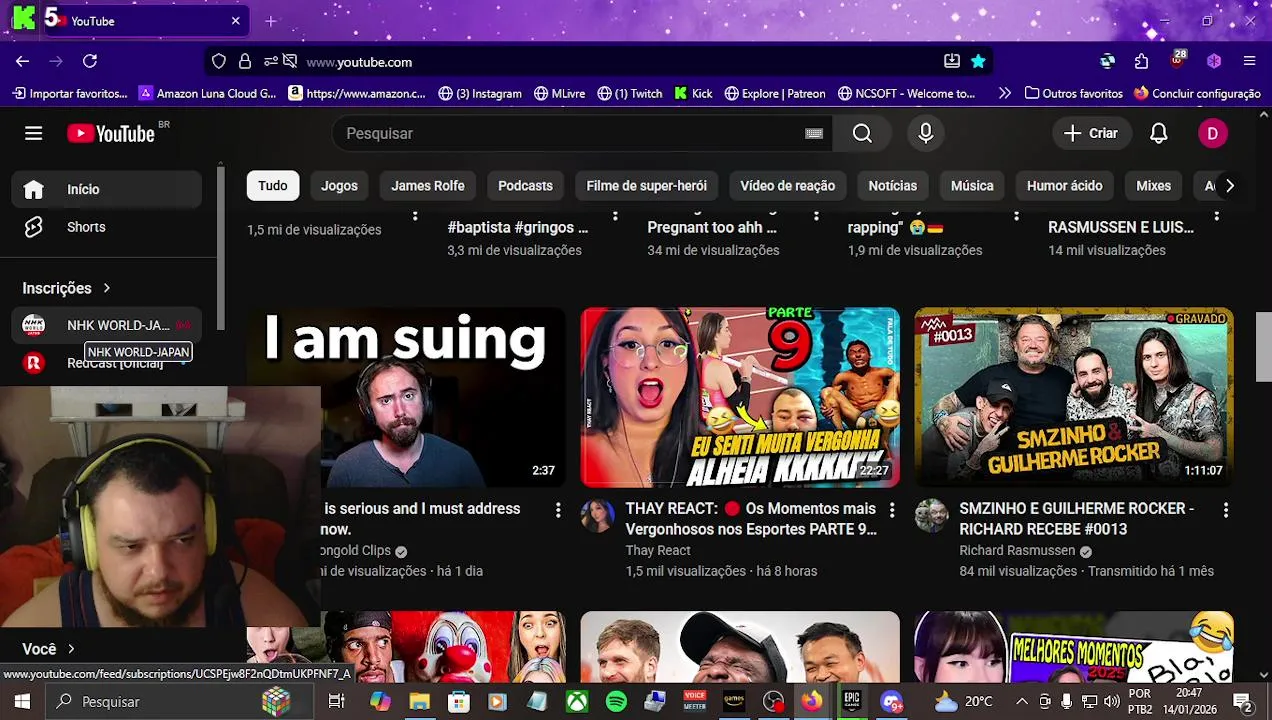Click the site padlock icon
Viewport: 1272px width, 720px height.
(x=244, y=61)
